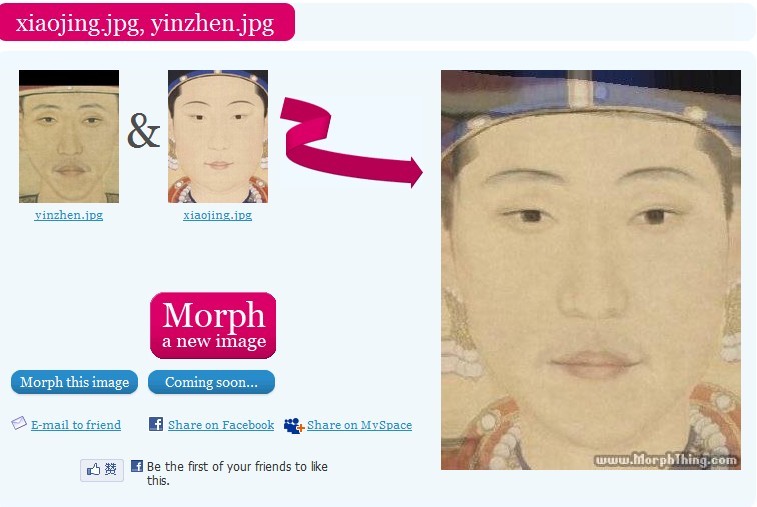Open the xiaojing.jpg thumbnail image

pyautogui.click(x=218, y=136)
